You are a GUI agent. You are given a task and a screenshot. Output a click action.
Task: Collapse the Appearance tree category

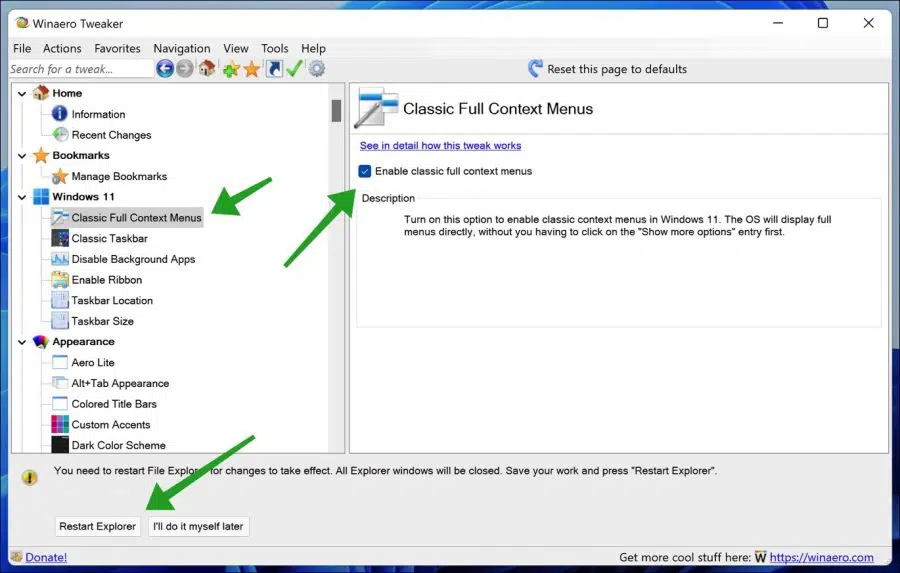tap(22, 342)
